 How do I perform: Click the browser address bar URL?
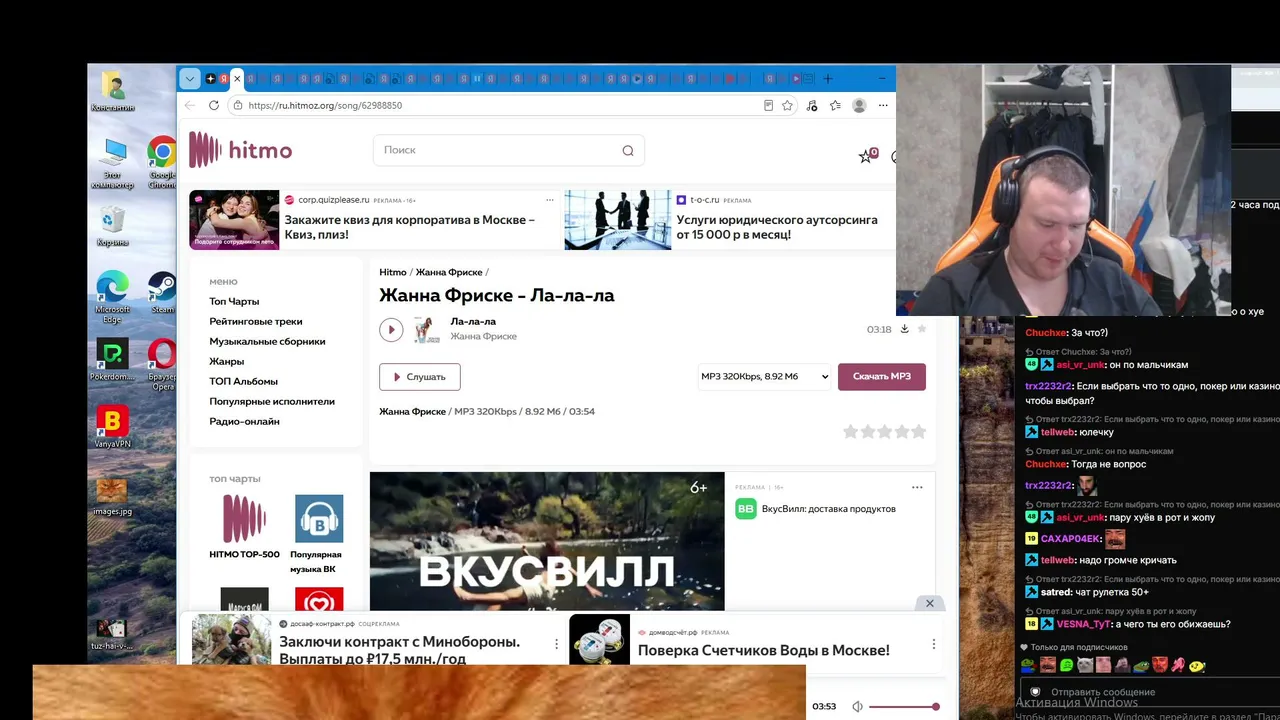click(x=325, y=105)
